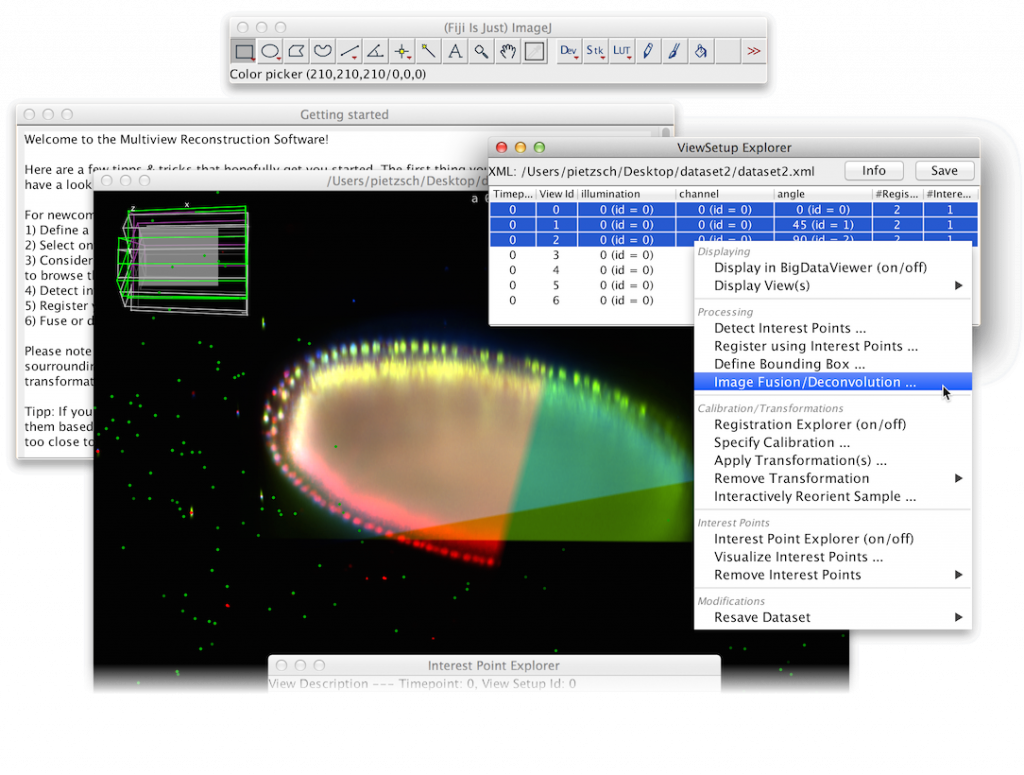Activate the Wand tracing tool
This screenshot has width=1024, height=775.
tap(428, 51)
